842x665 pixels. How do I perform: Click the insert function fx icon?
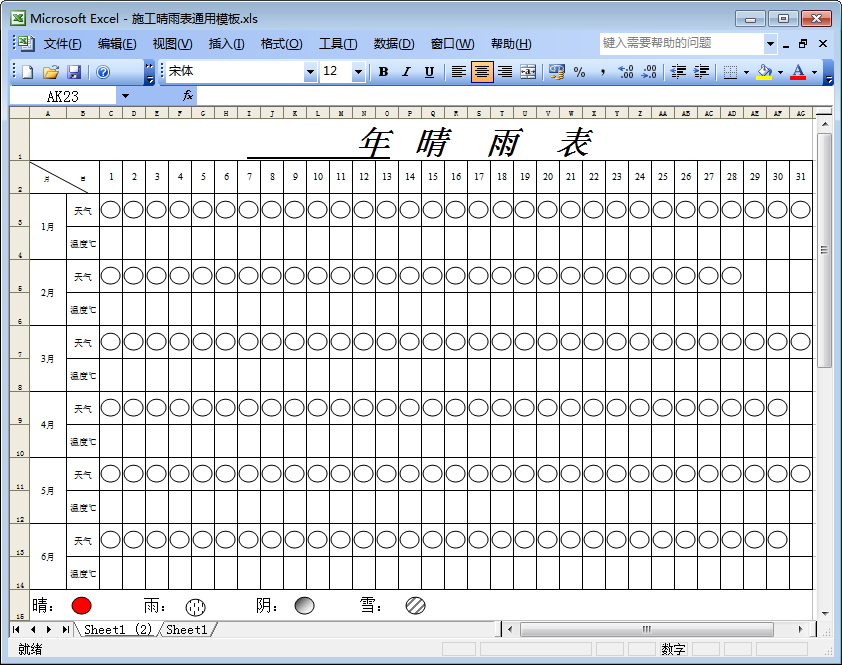point(187,96)
